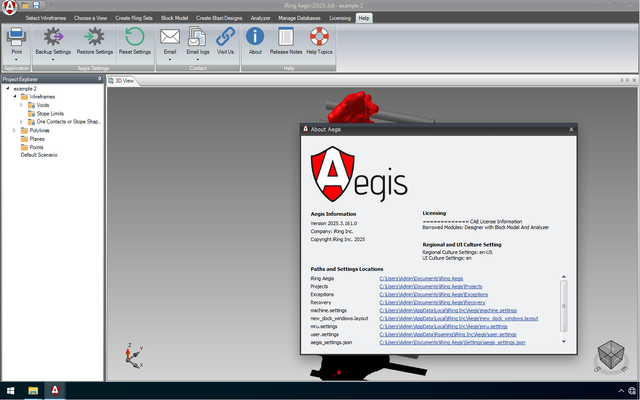Open the Visit Us link icon
The width and height of the screenshot is (640, 400).
(225, 36)
